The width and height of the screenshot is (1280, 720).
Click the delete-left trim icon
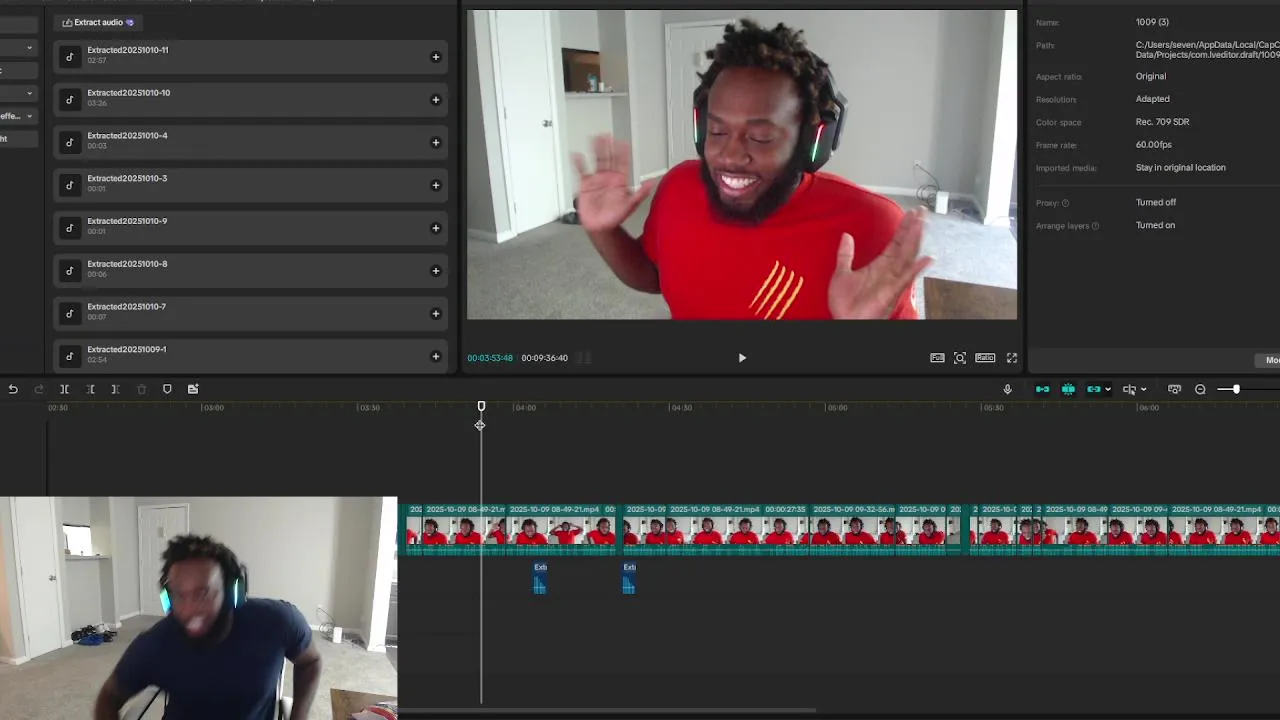coord(90,389)
